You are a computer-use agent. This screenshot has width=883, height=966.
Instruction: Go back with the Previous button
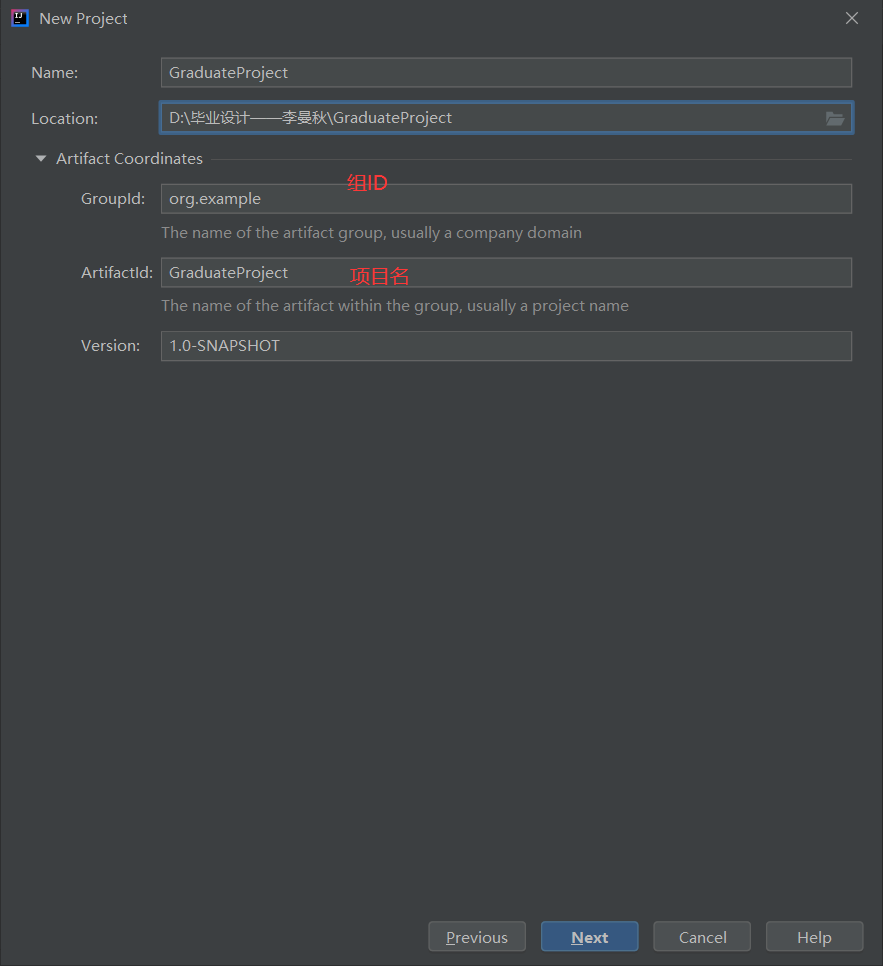coord(477,937)
